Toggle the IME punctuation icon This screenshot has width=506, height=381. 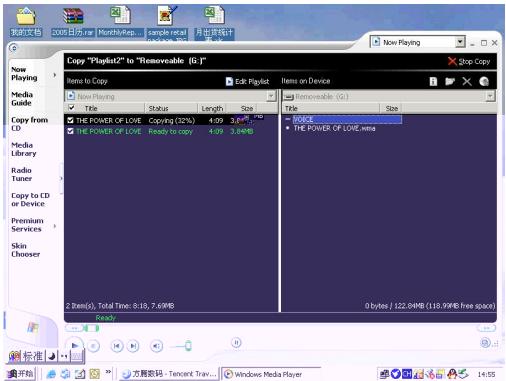[64, 357]
